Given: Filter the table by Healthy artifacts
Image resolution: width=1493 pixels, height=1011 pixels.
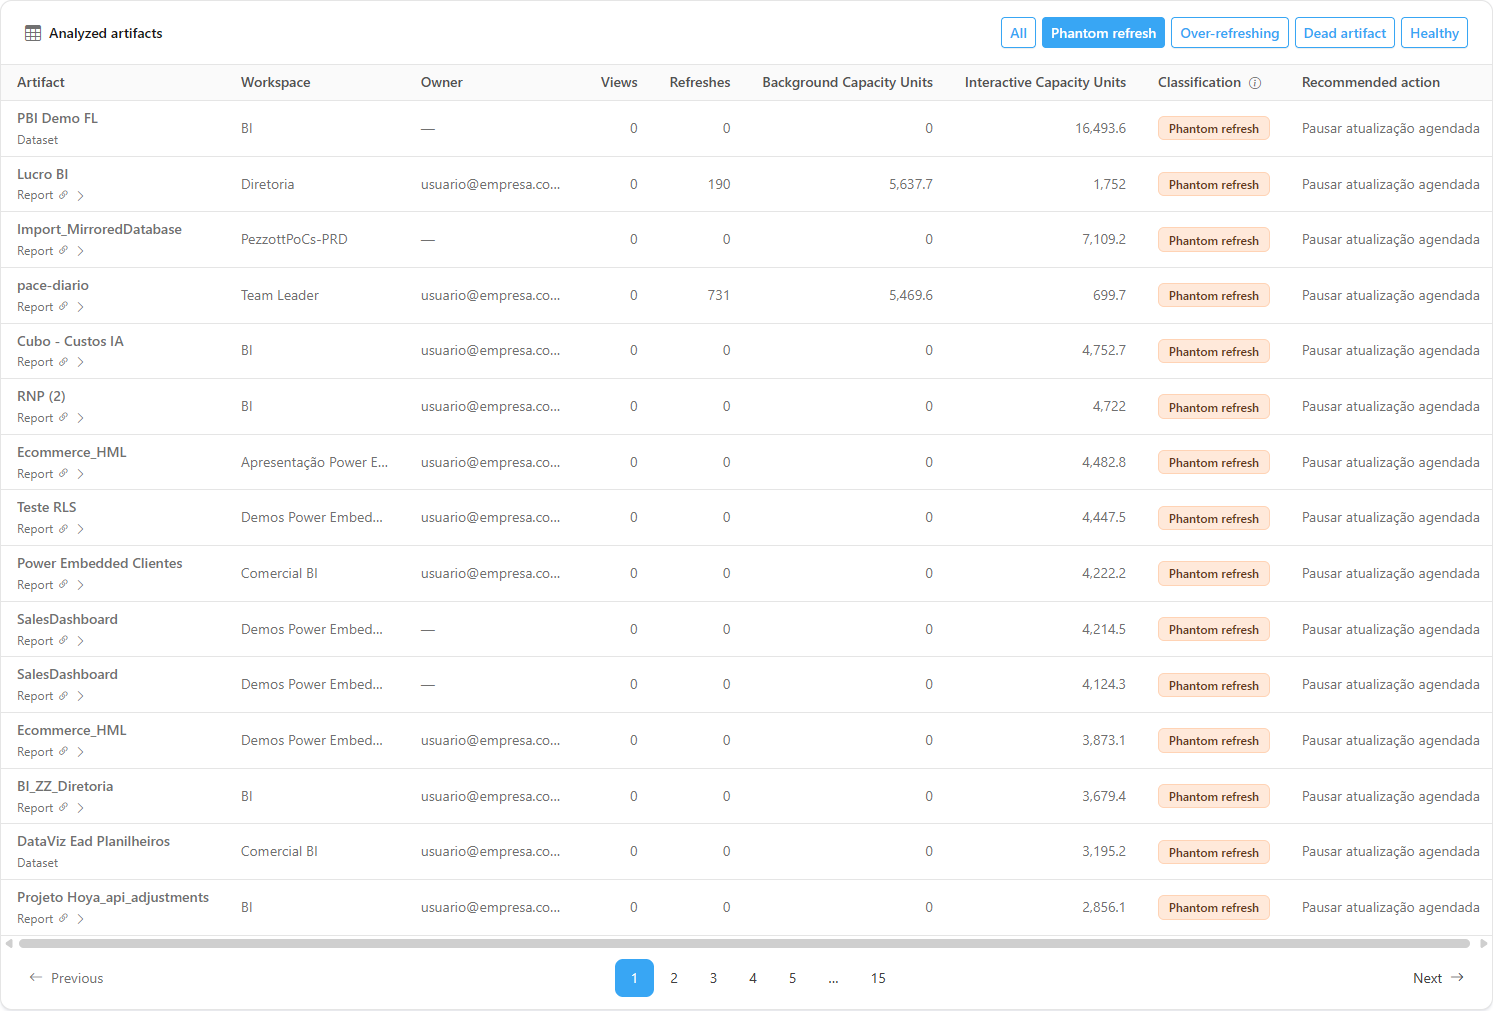Looking at the screenshot, I should [x=1434, y=33].
